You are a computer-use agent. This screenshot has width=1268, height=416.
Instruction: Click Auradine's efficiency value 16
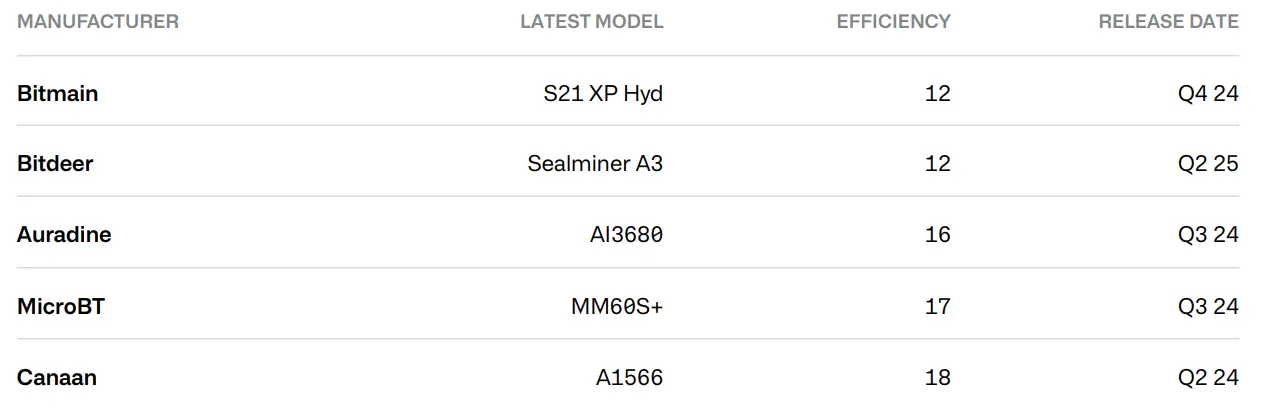pyautogui.click(x=938, y=235)
